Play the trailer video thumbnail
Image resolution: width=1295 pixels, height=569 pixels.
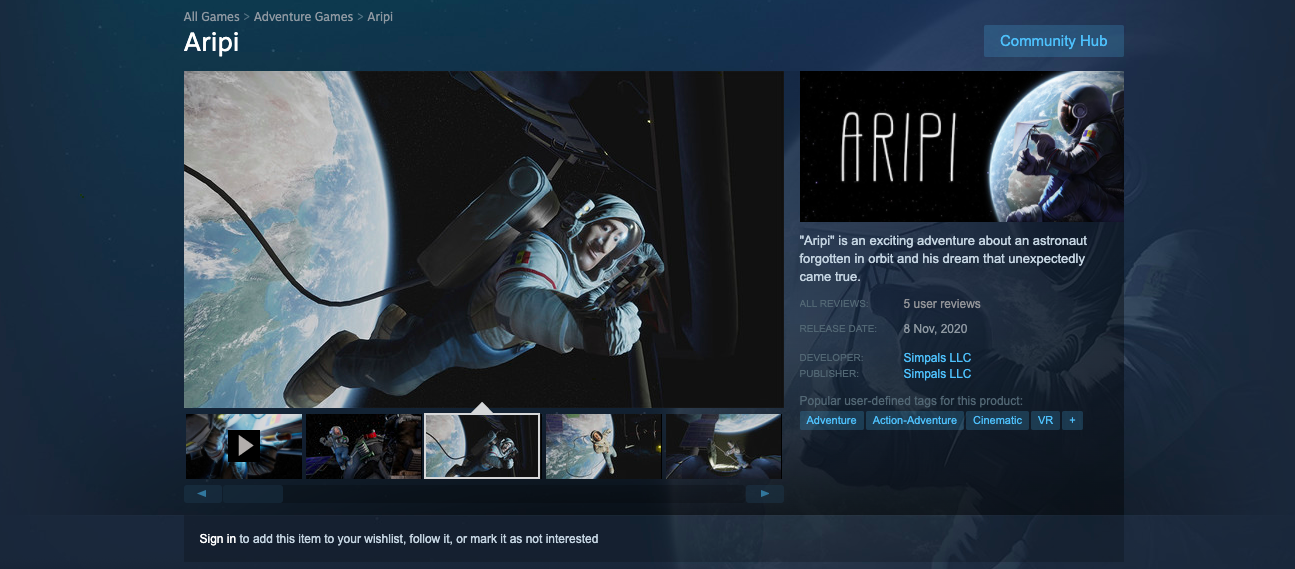pos(244,446)
